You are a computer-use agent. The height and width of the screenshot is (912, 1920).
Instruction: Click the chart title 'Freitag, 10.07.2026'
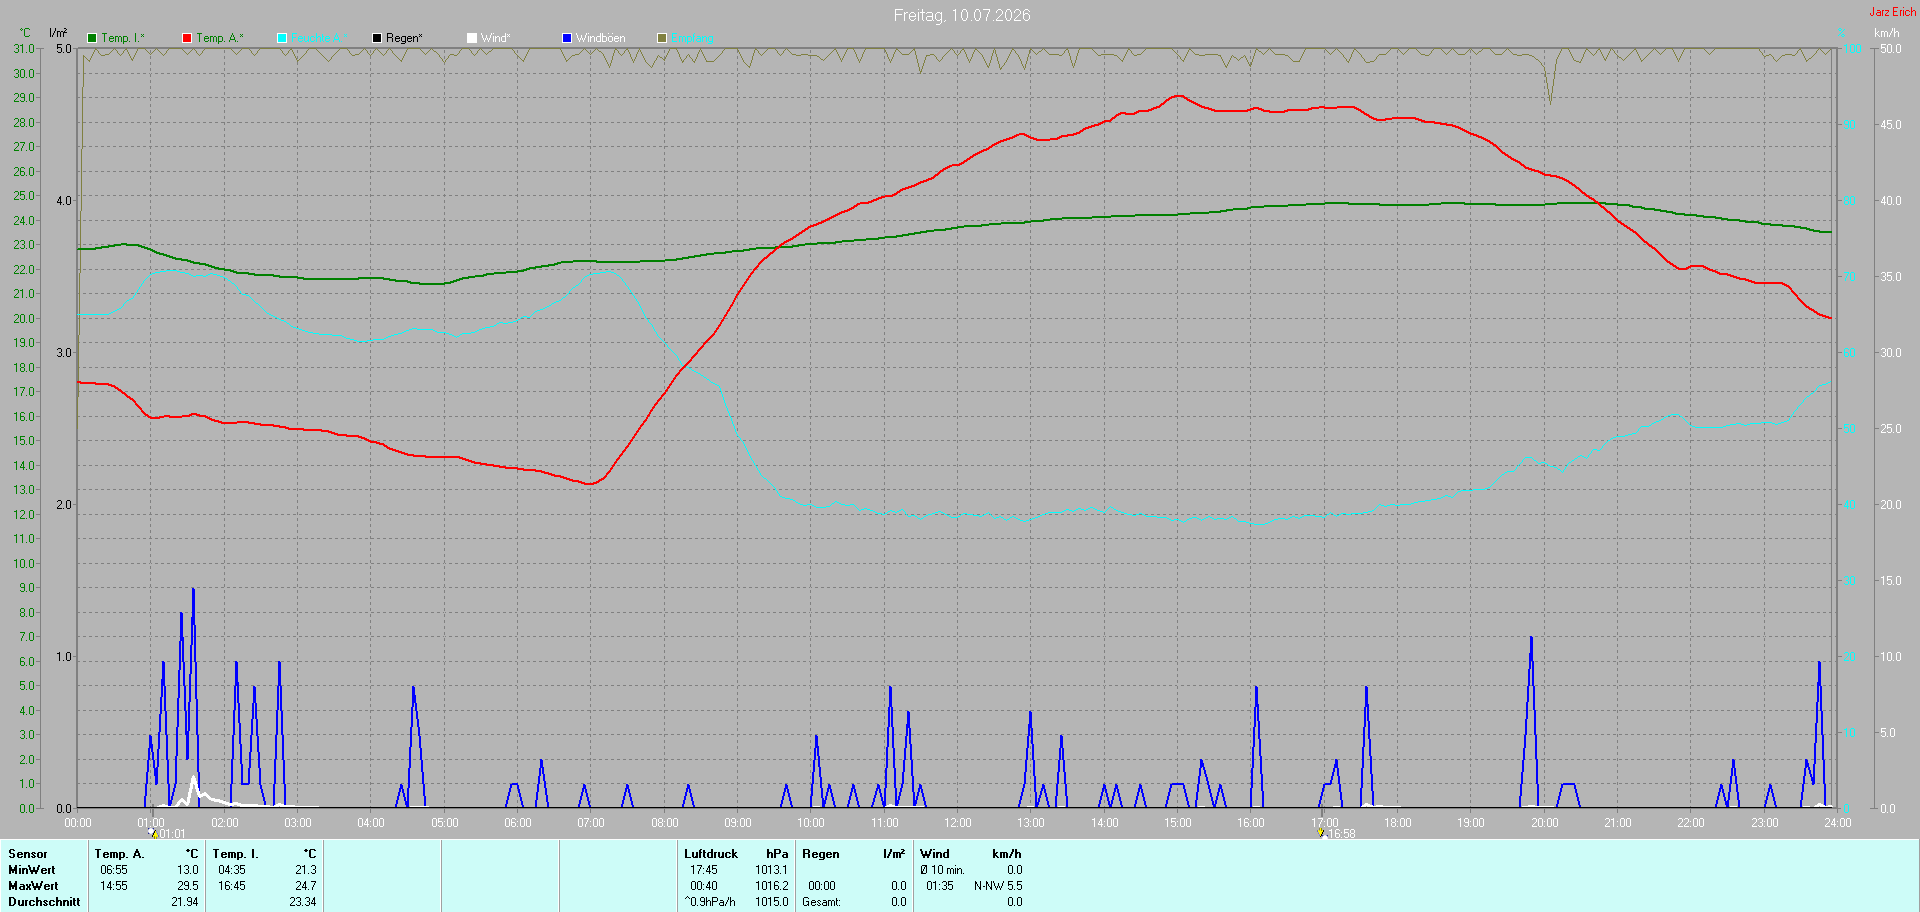click(962, 15)
